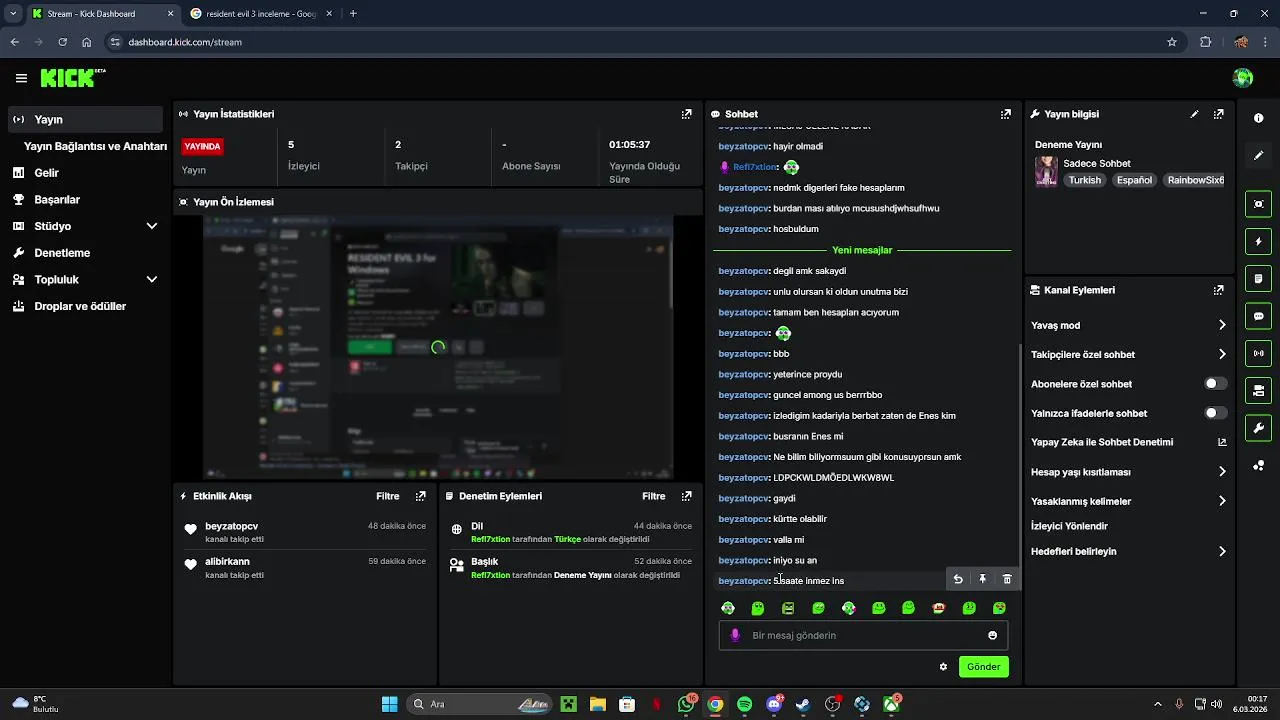Viewport: 1280px width, 720px height.
Task: Toggle the wrench channel actions widget
Action: (x=1258, y=428)
